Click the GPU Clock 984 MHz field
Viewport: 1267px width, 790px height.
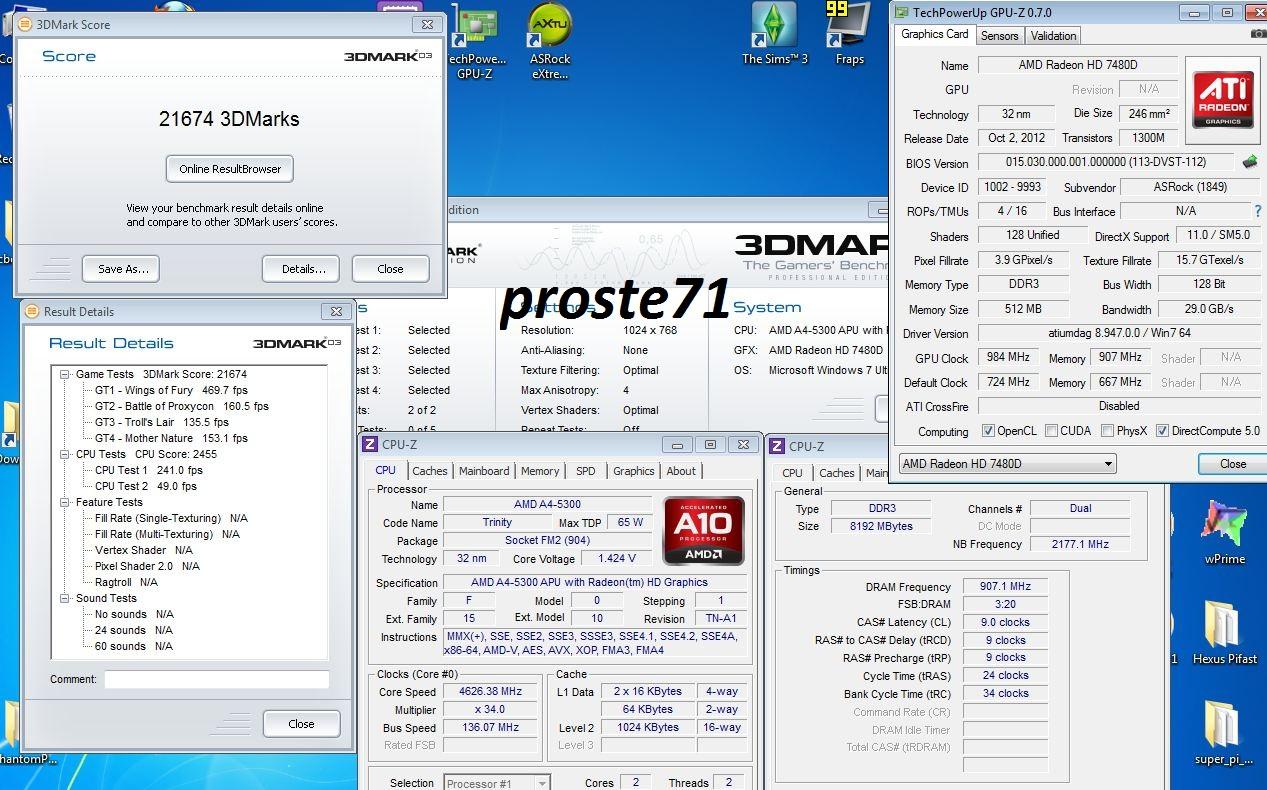click(x=1007, y=357)
